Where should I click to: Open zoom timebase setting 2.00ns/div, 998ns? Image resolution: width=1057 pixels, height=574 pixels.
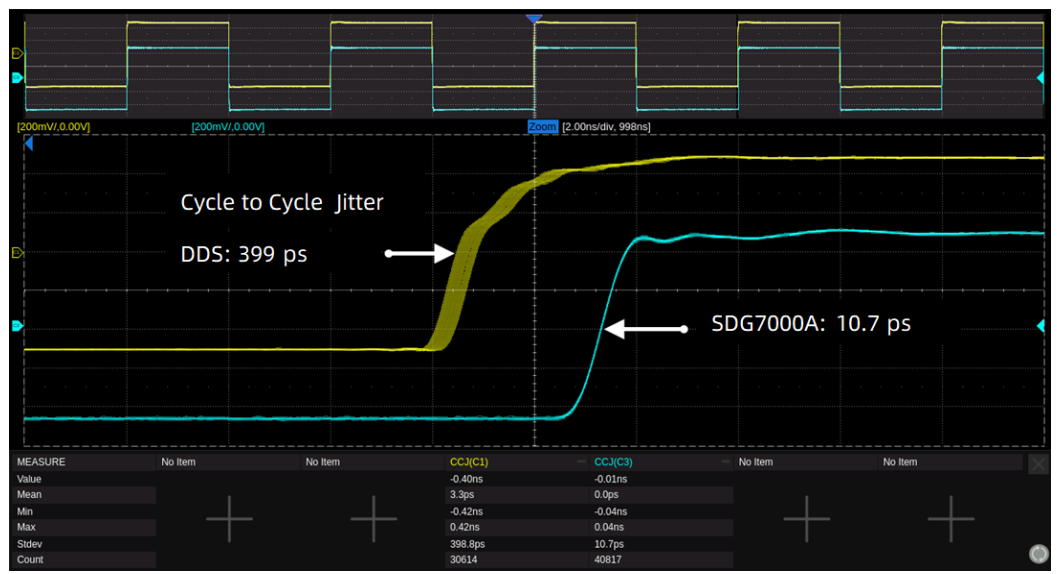[x=606, y=127]
